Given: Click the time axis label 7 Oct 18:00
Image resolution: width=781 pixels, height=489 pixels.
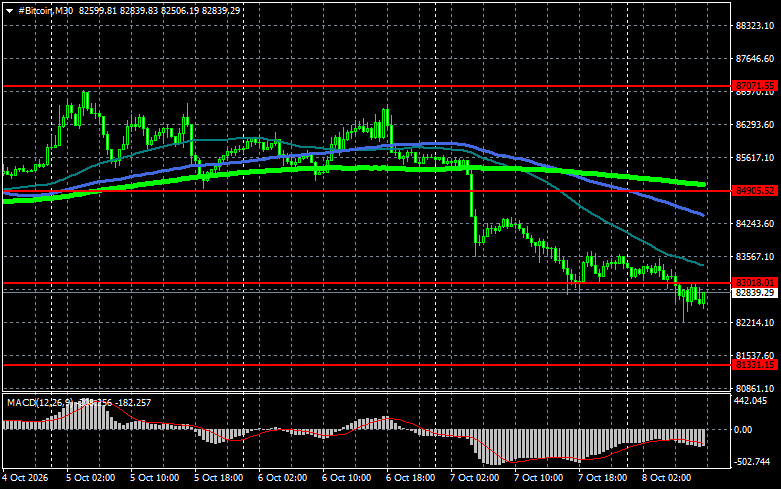Looking at the screenshot, I should coord(602,478).
